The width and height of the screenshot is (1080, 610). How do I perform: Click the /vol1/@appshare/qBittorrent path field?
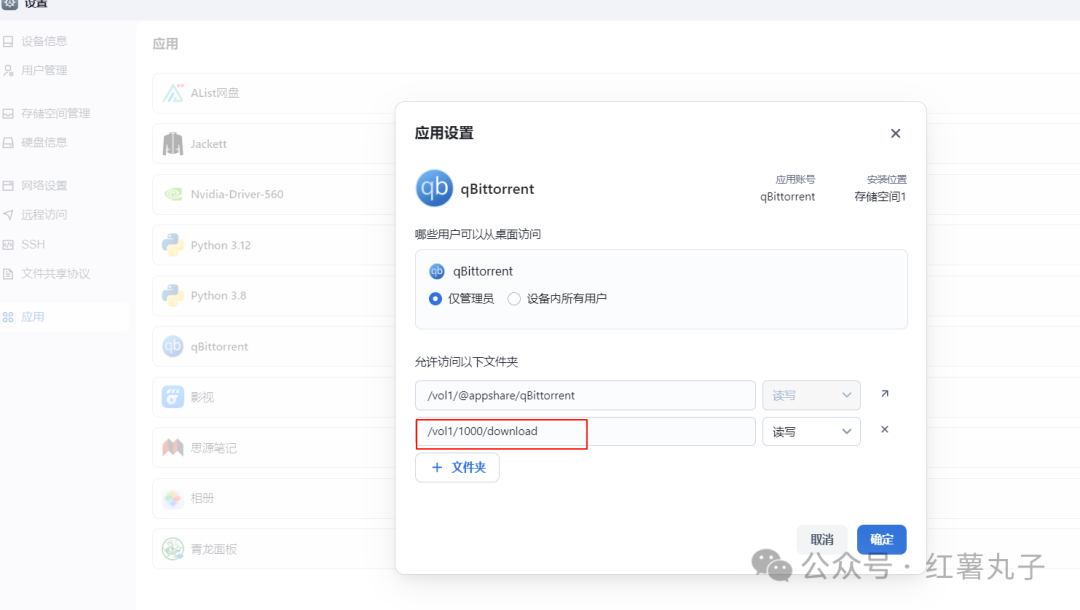(585, 395)
